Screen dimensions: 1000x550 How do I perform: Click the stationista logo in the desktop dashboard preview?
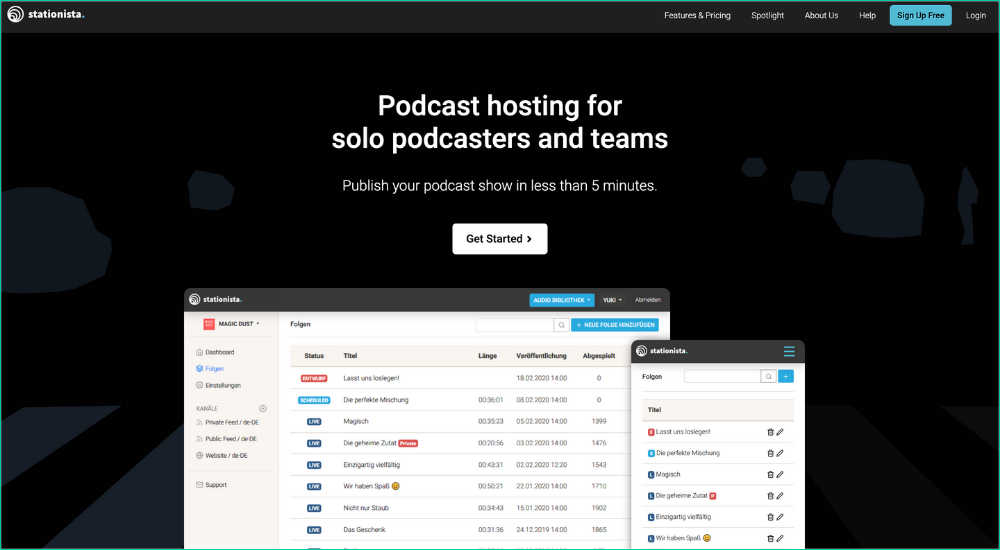click(216, 299)
